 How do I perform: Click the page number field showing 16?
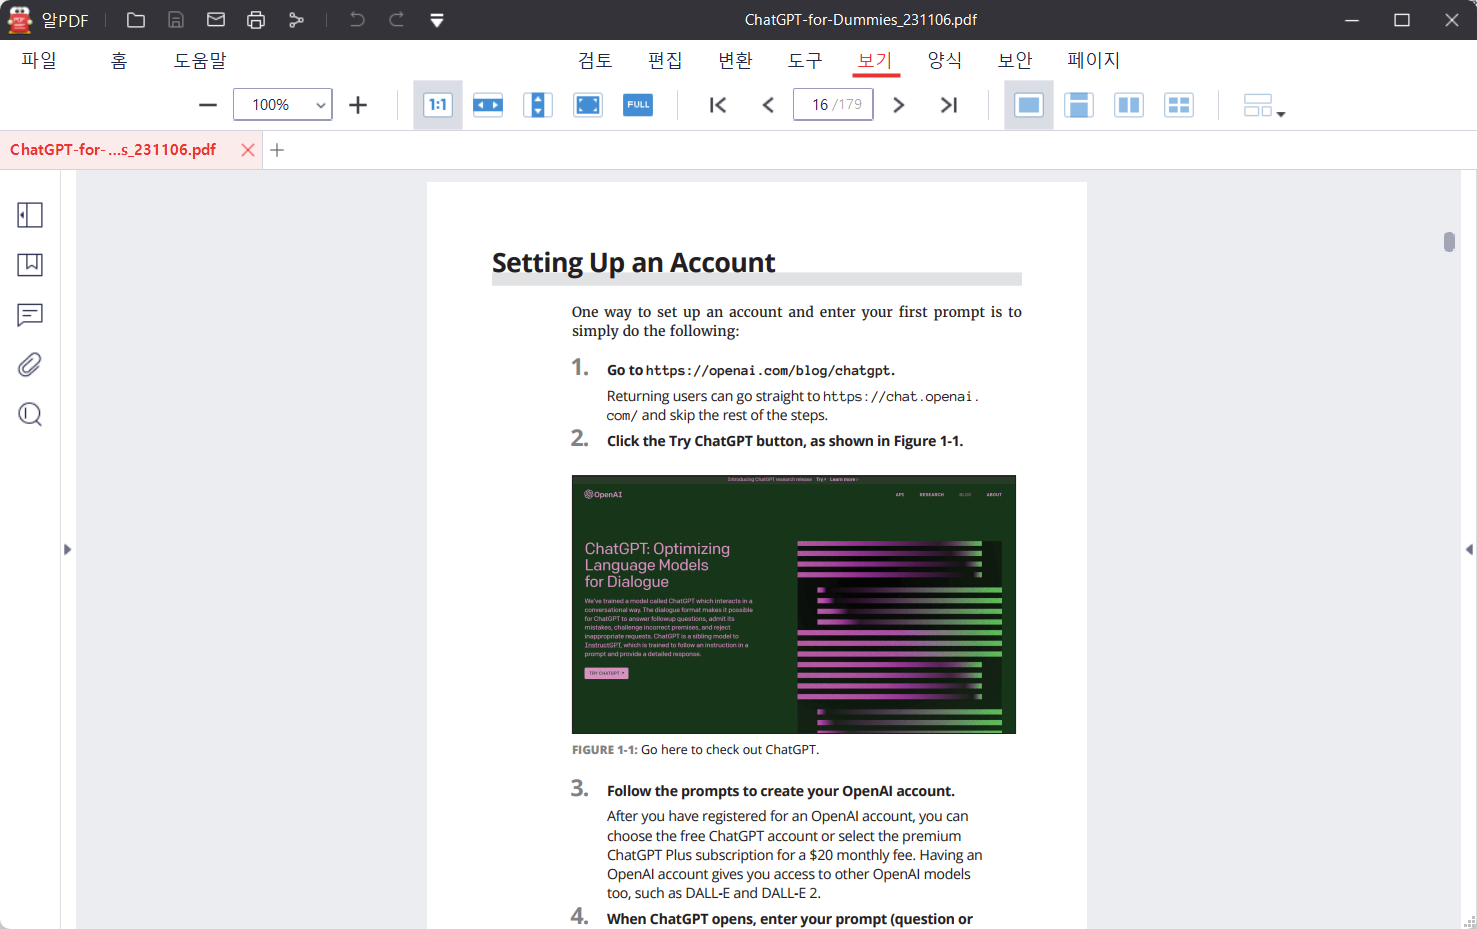click(x=833, y=105)
